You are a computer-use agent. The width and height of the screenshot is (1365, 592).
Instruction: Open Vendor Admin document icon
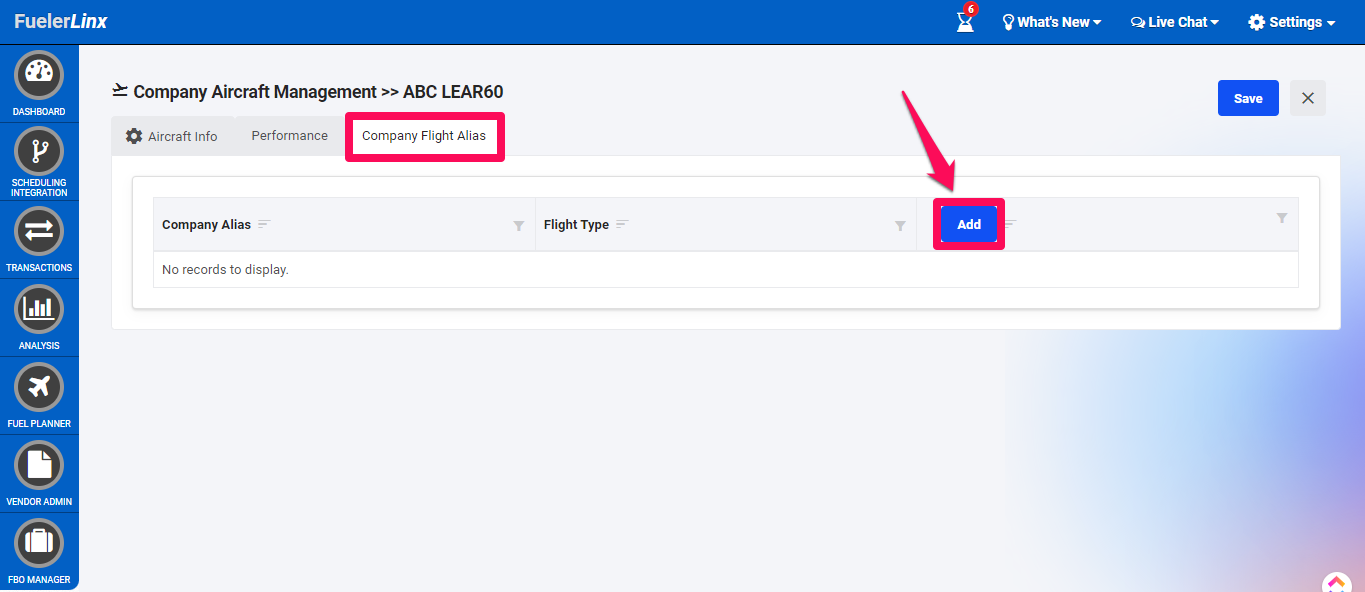(x=39, y=465)
